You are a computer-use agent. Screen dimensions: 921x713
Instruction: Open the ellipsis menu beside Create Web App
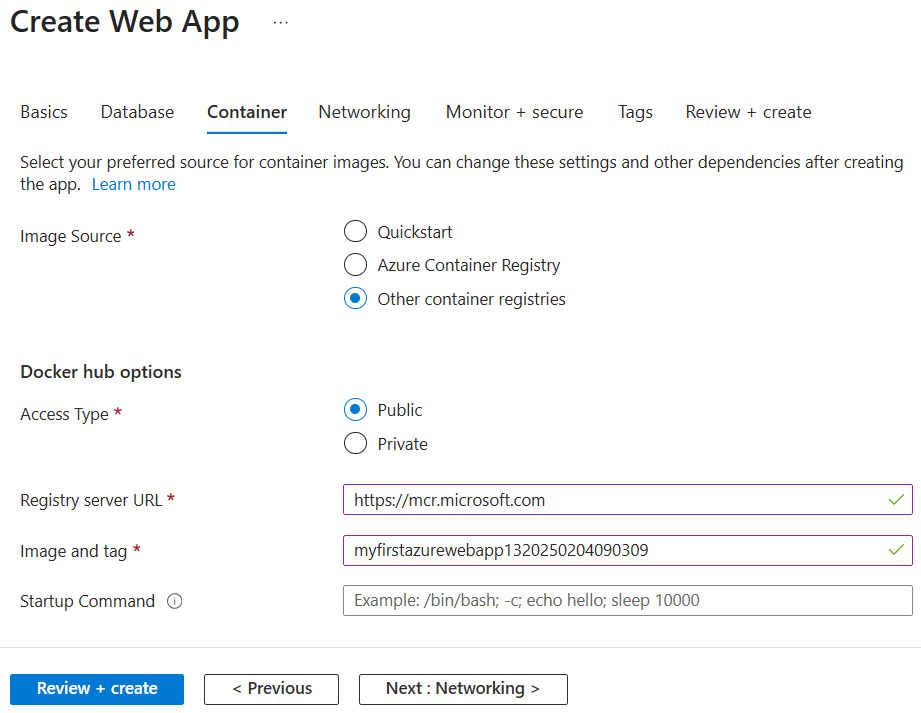(281, 22)
